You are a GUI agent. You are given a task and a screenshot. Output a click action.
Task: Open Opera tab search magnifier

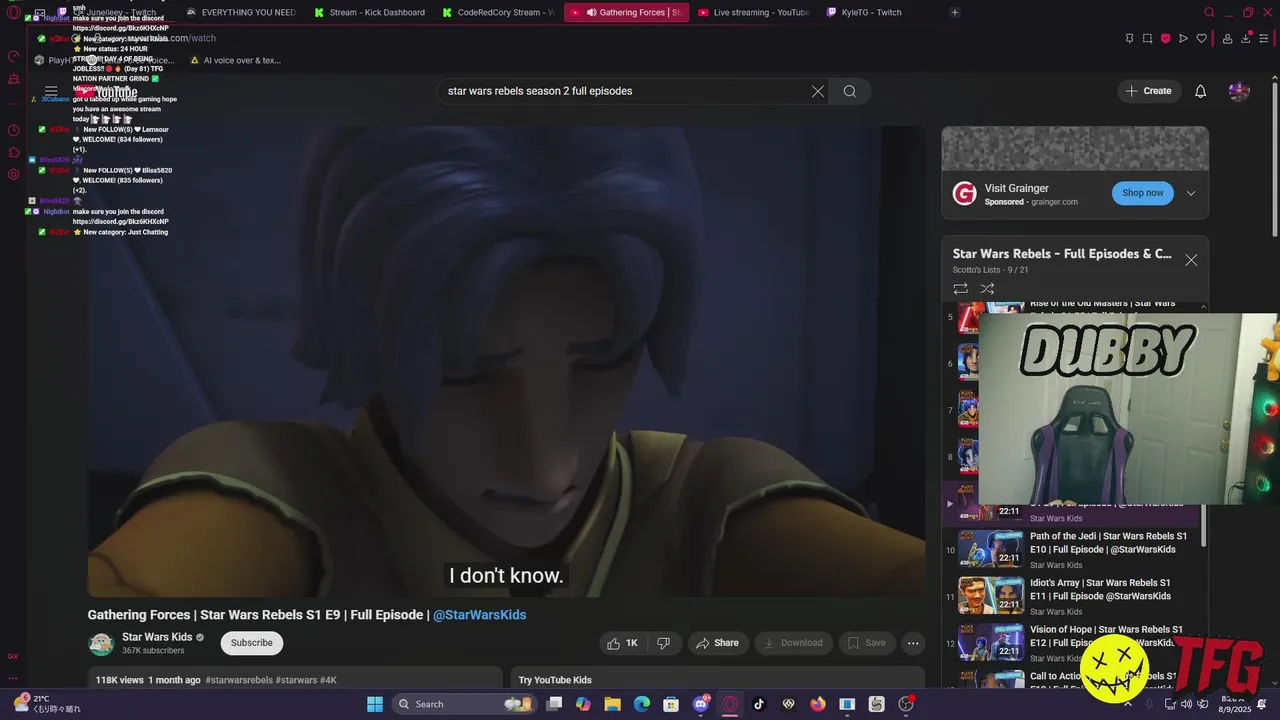point(1209,12)
